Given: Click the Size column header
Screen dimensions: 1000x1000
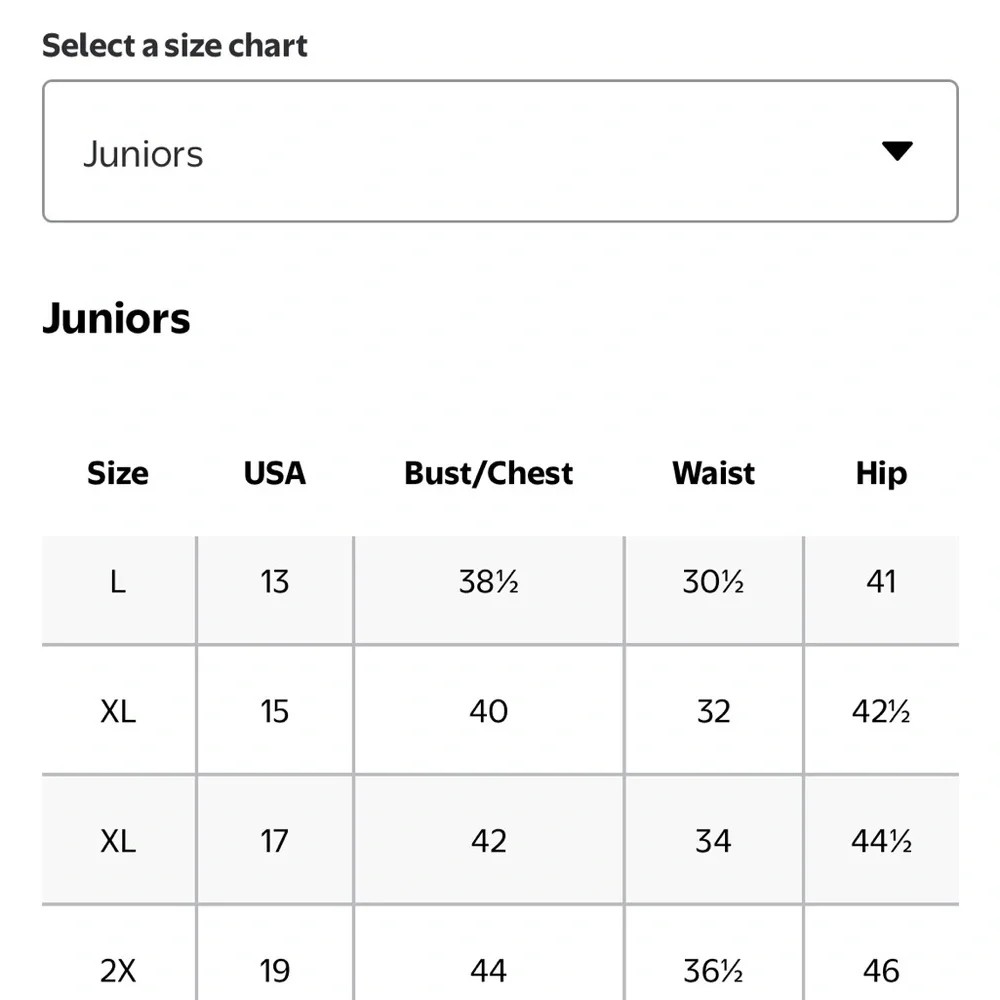Looking at the screenshot, I should coord(118,473).
